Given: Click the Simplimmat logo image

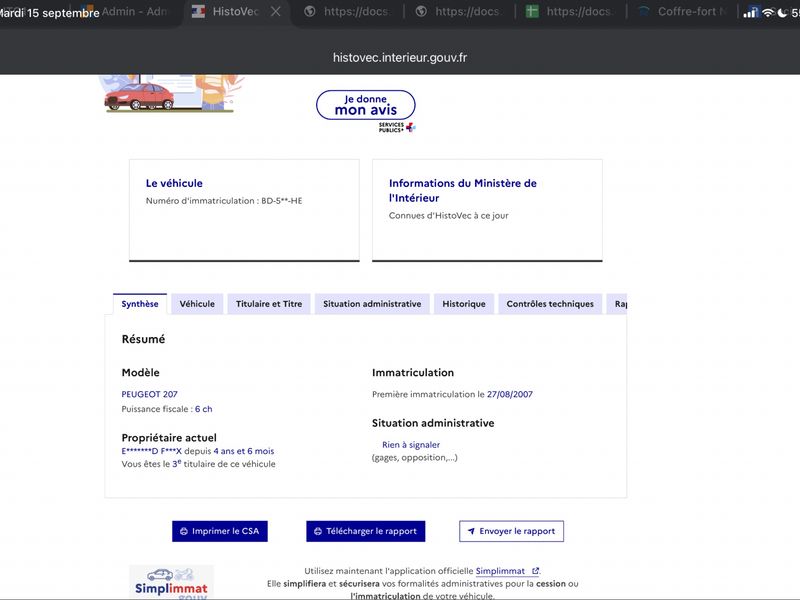Looking at the screenshot, I should [x=171, y=582].
